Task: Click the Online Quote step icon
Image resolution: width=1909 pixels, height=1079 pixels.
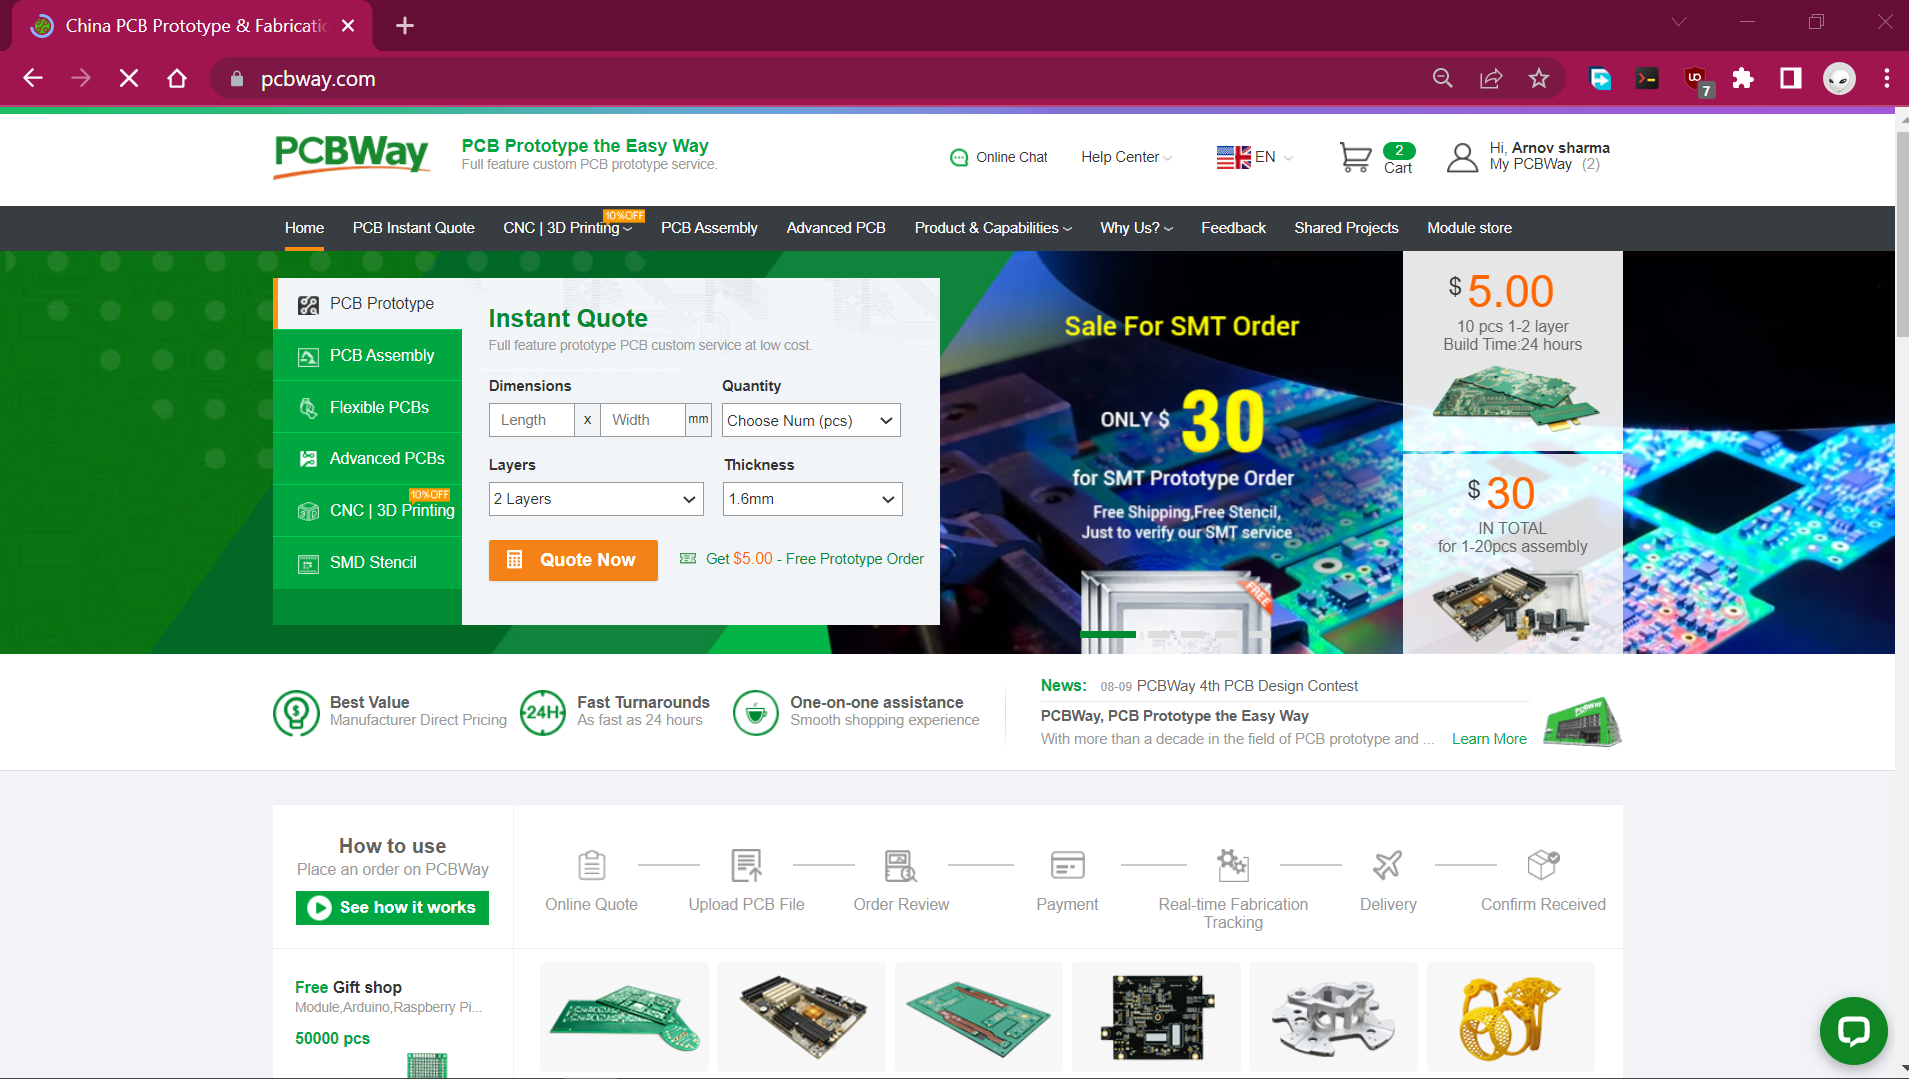Action: pyautogui.click(x=592, y=865)
